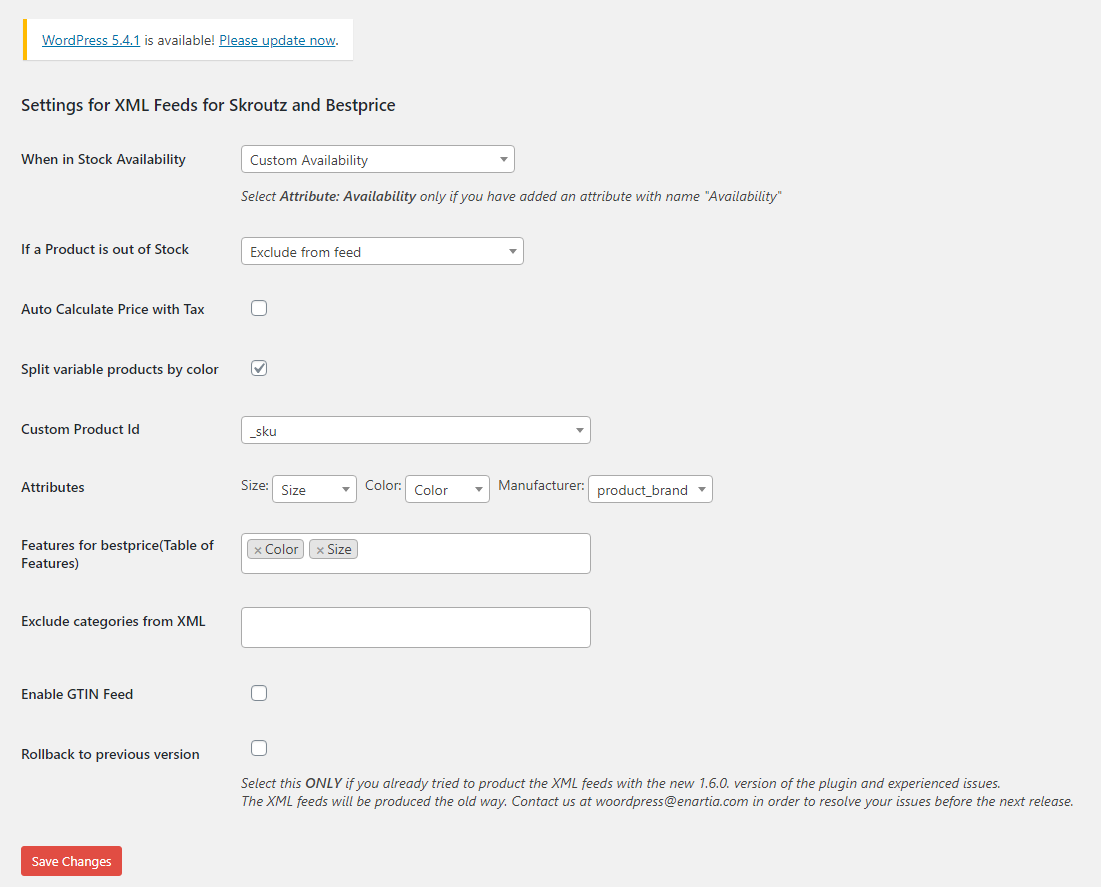
Task: Enable GTIN Feed checkbox
Action: click(259, 693)
